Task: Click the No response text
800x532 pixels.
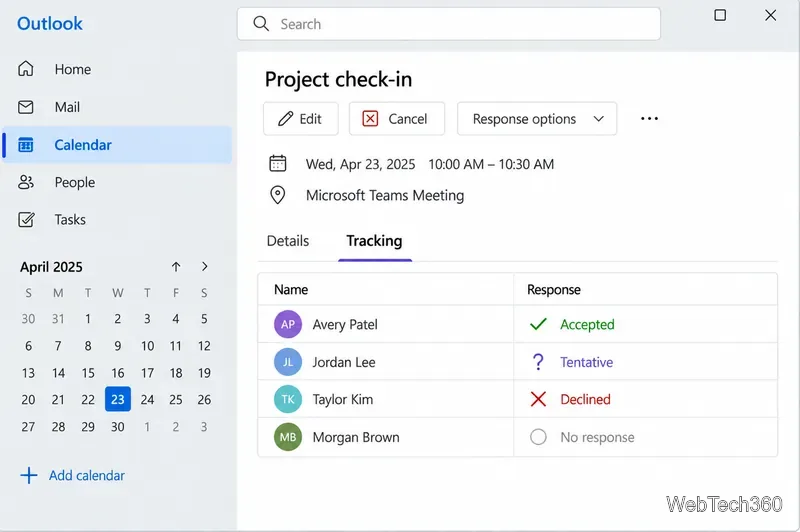Action: point(597,437)
